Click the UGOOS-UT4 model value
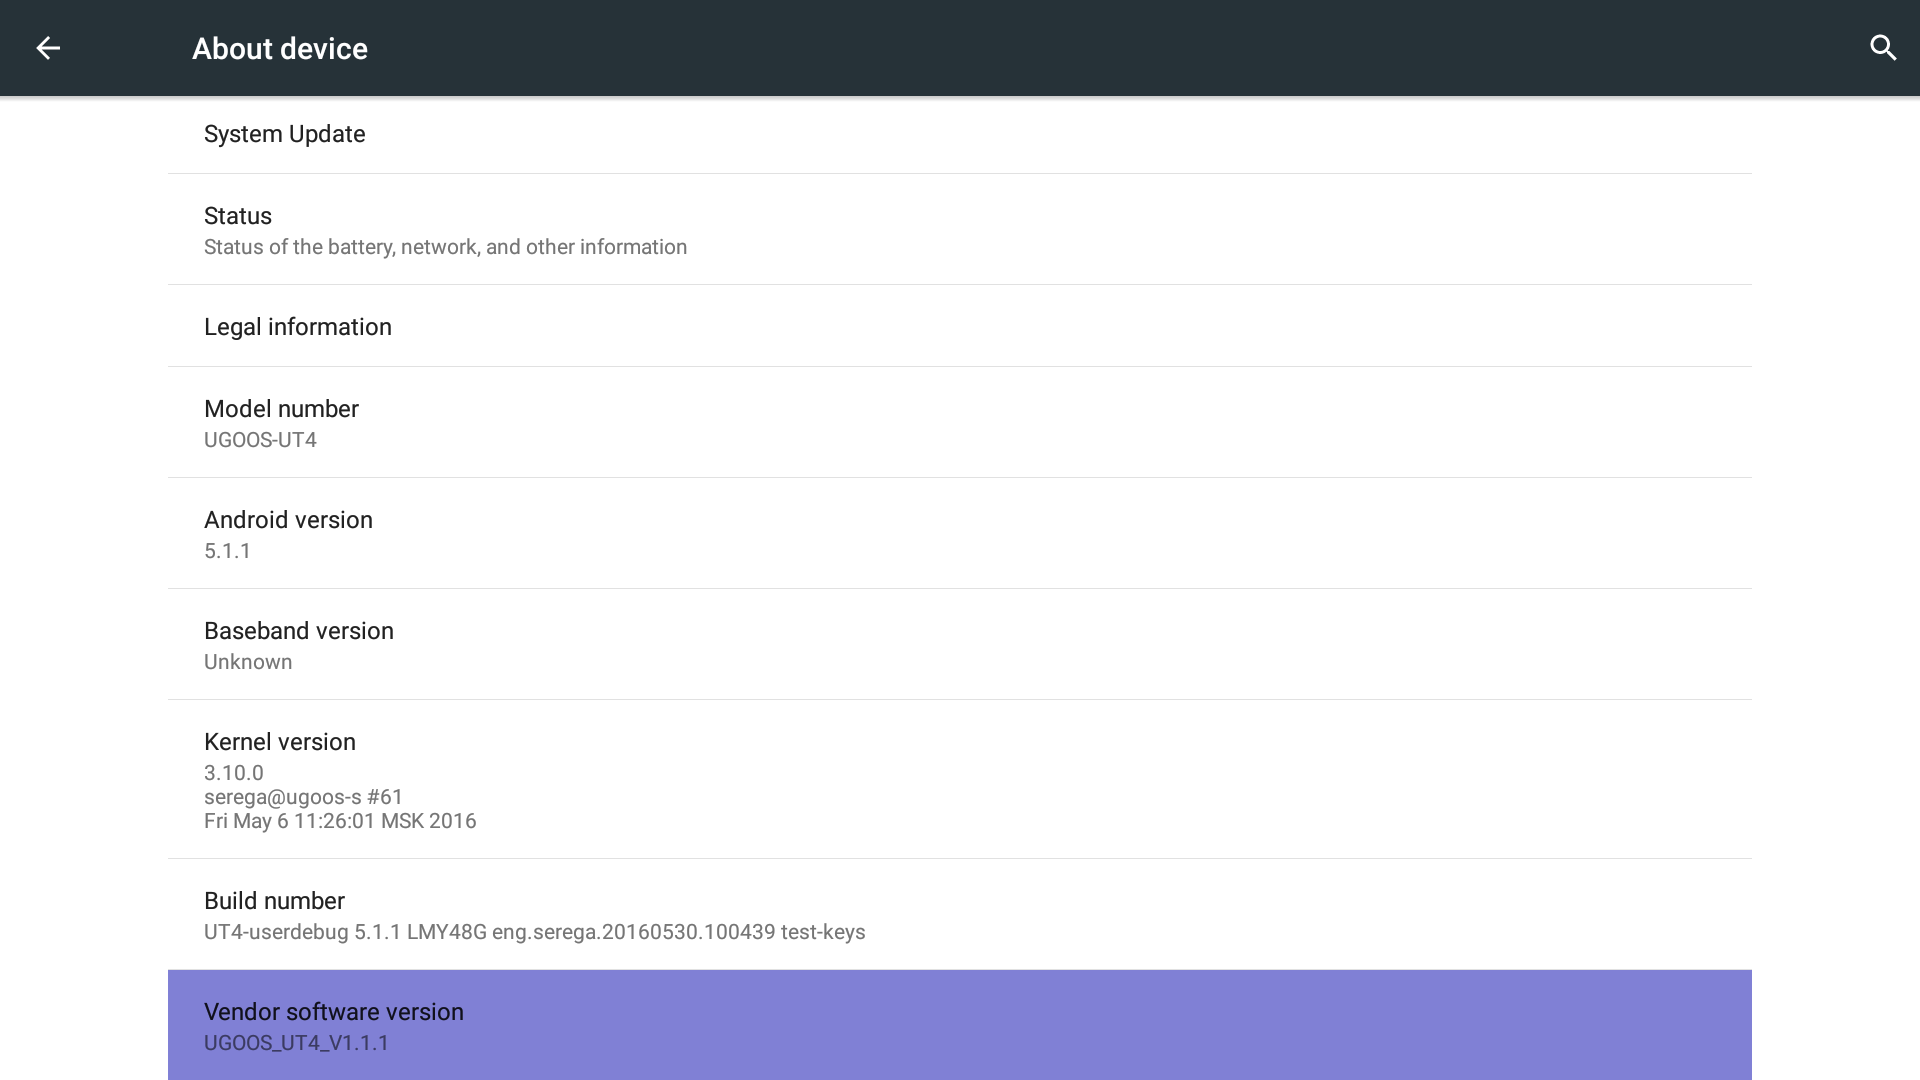 click(260, 440)
